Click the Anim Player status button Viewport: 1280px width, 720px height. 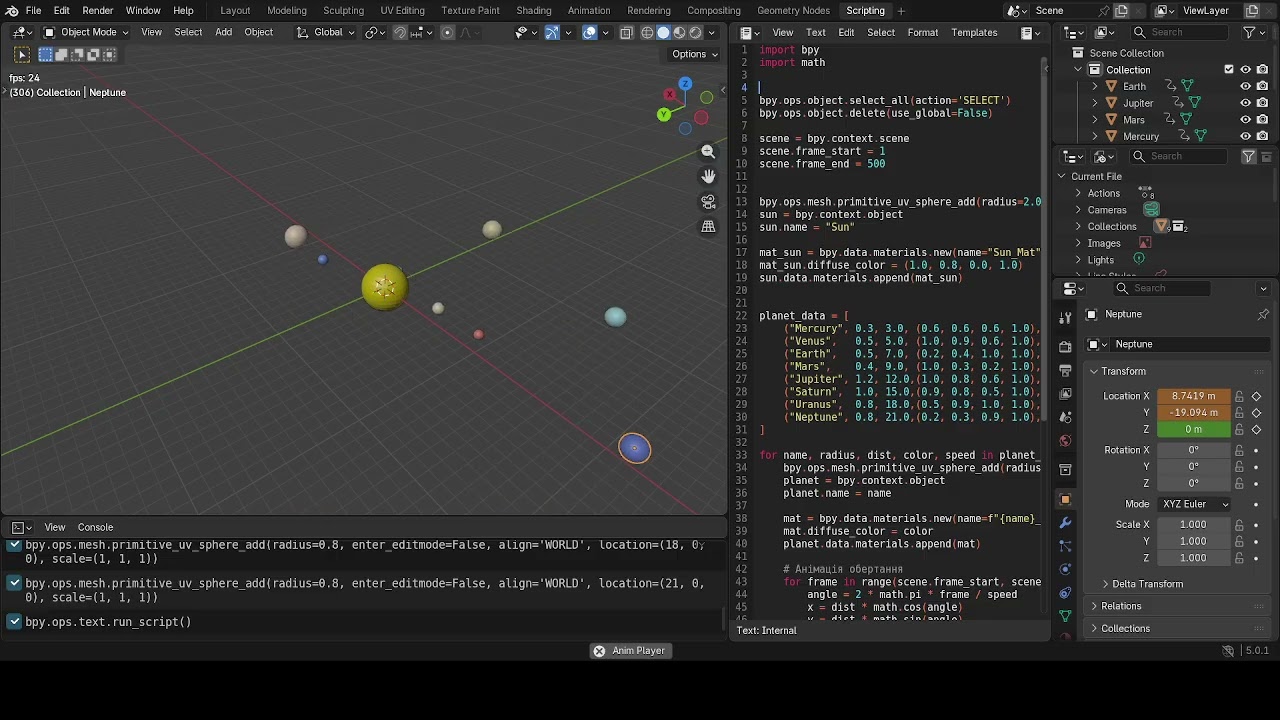629,651
